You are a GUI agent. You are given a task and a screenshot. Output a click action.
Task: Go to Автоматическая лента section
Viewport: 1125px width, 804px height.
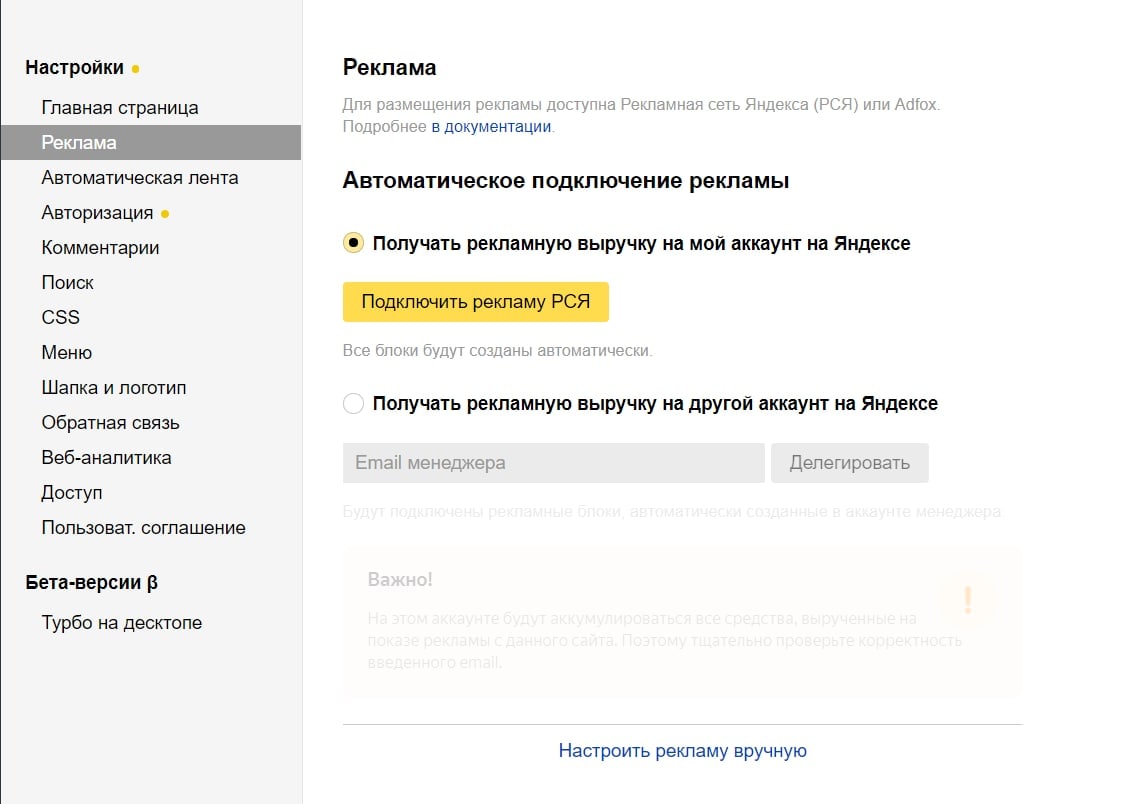pyautogui.click(x=140, y=178)
